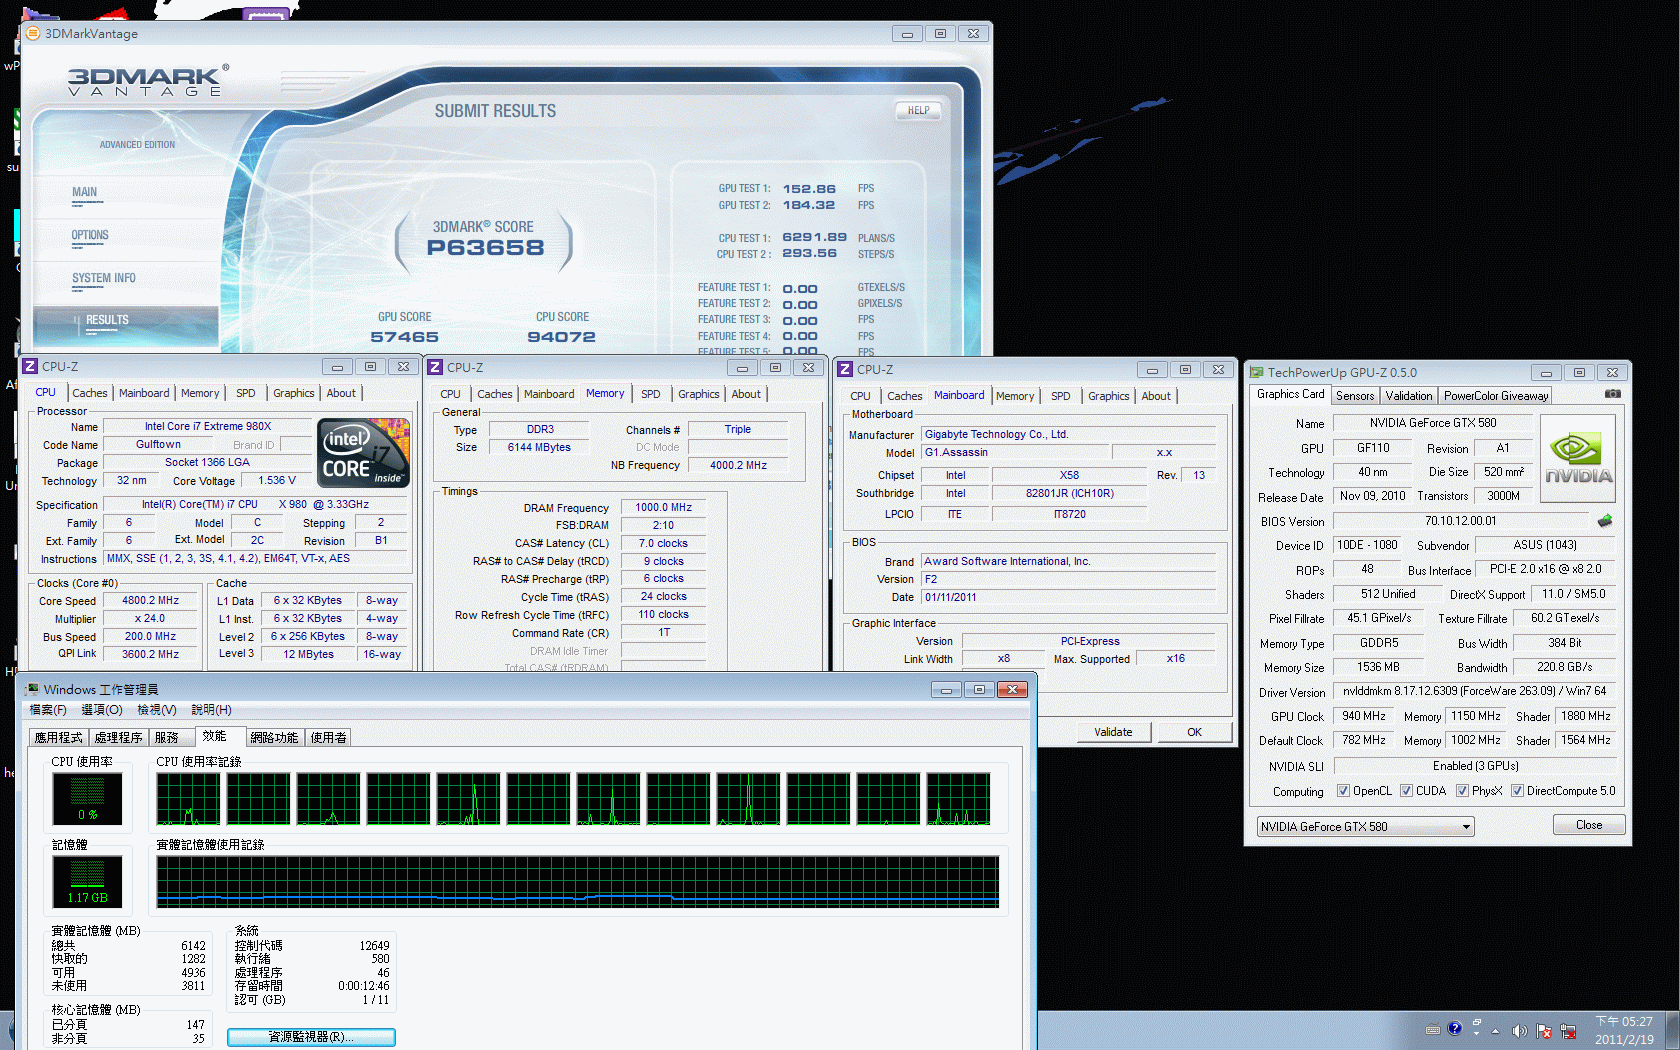Open Graphics tab in the Mainboard CPU-Z window
This screenshot has width=1680, height=1050.
(1109, 396)
